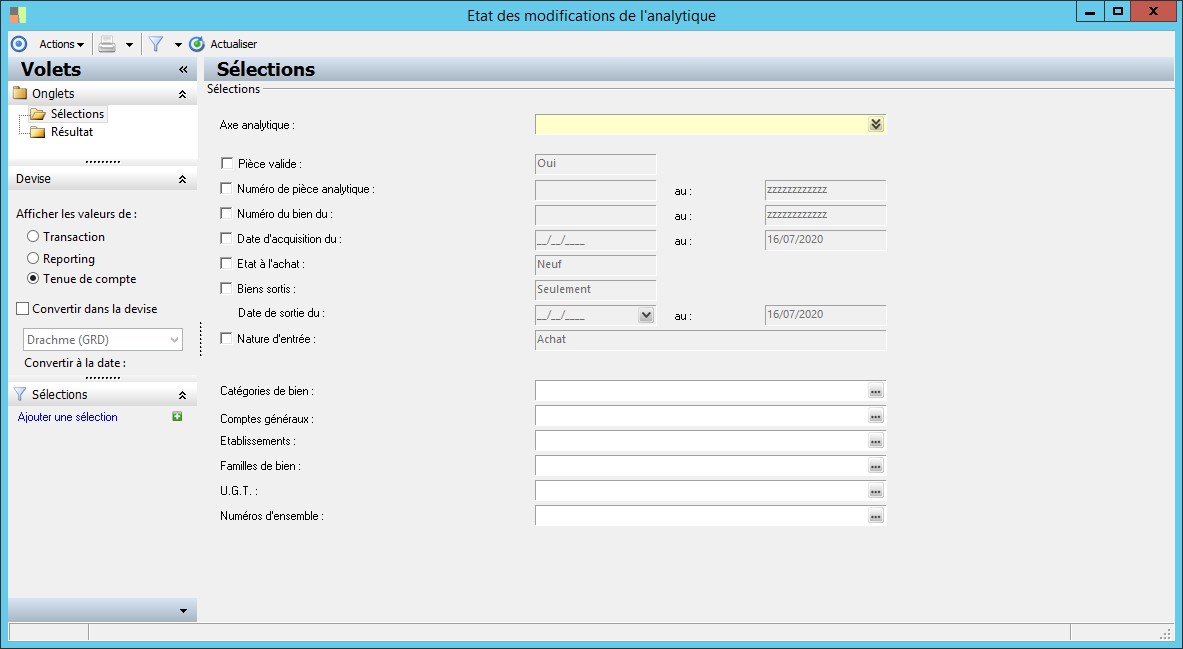Open the Actions menu
Image resolution: width=1183 pixels, height=649 pixels.
point(61,44)
